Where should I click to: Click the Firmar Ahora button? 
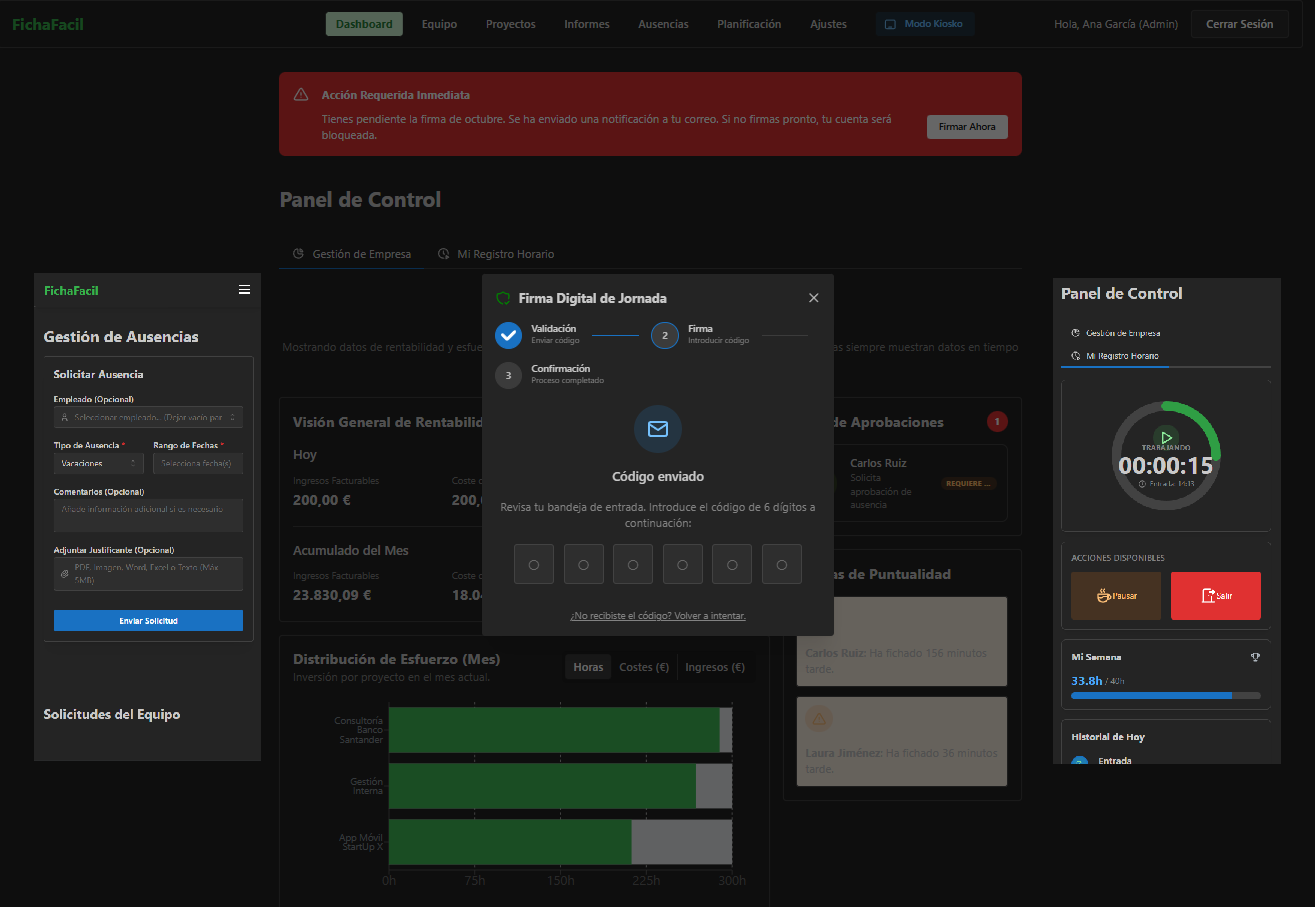click(967, 127)
